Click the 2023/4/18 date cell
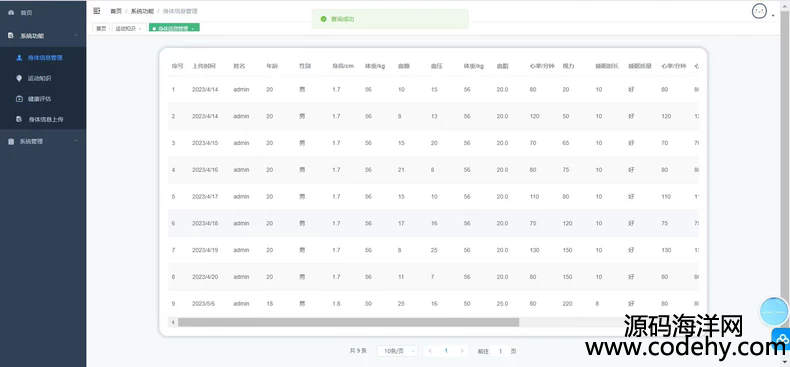The image size is (790, 367). (205, 223)
